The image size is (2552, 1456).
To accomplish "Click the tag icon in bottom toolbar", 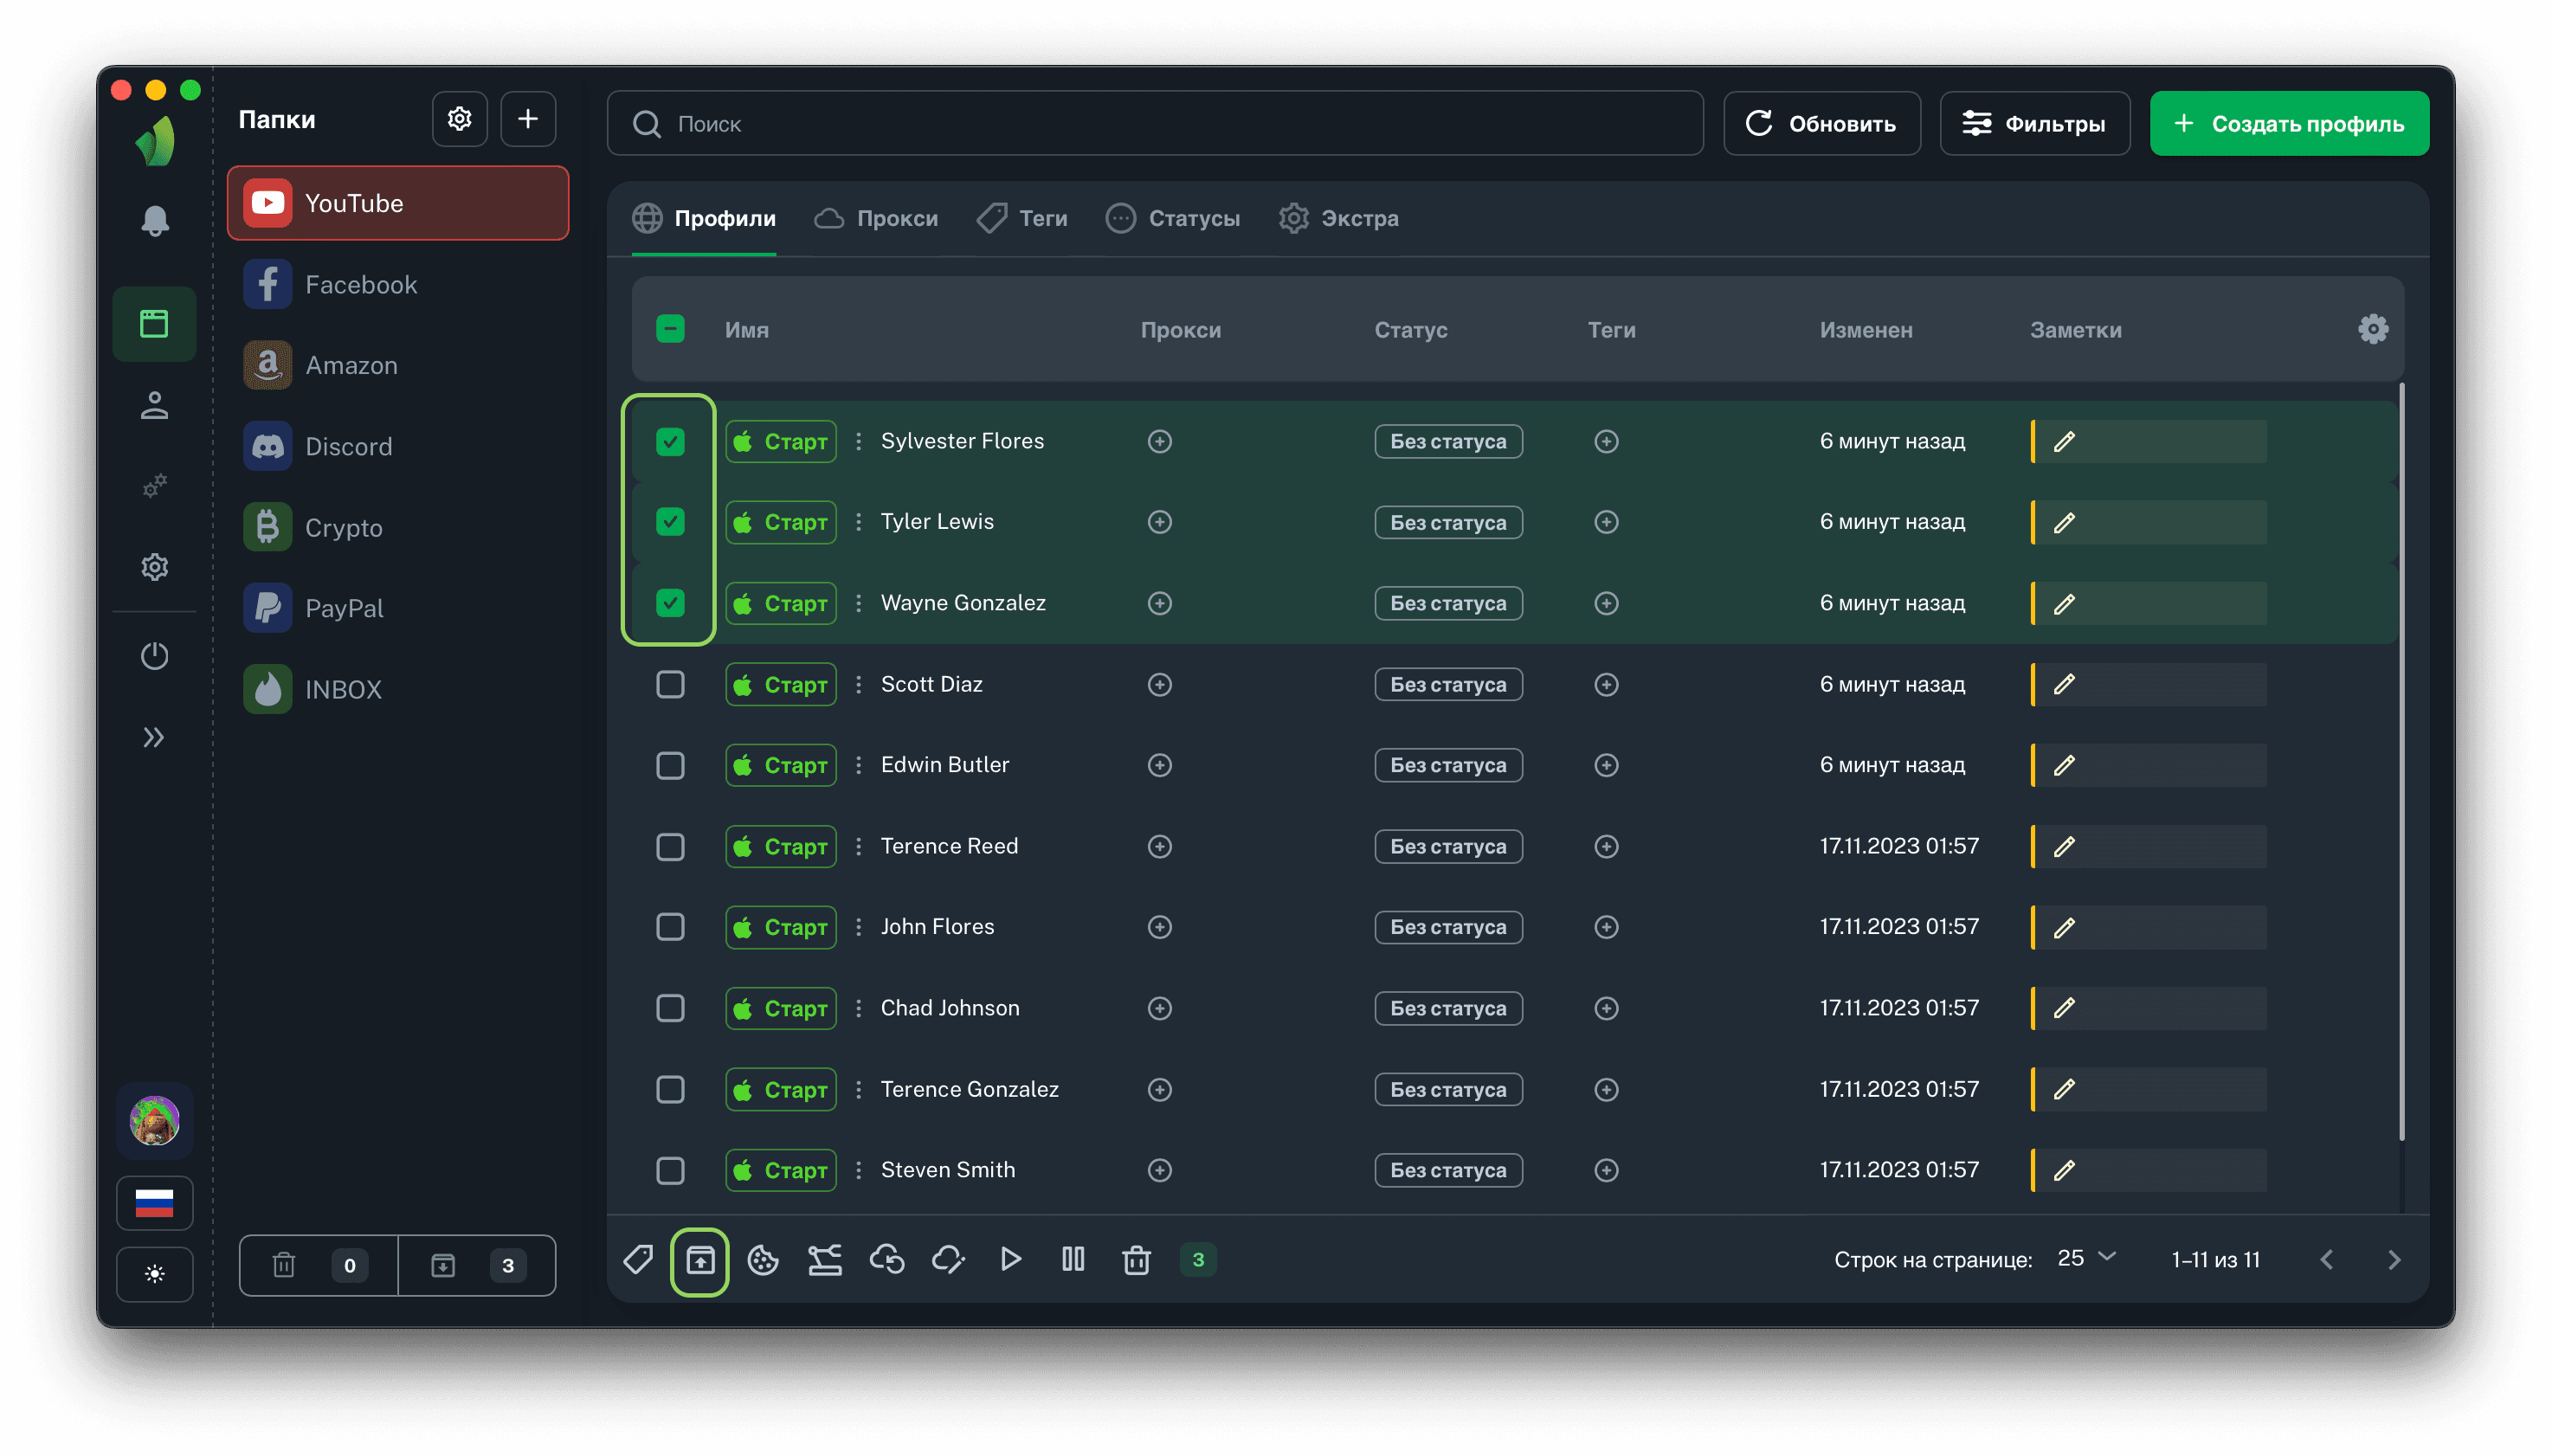I will (638, 1260).
